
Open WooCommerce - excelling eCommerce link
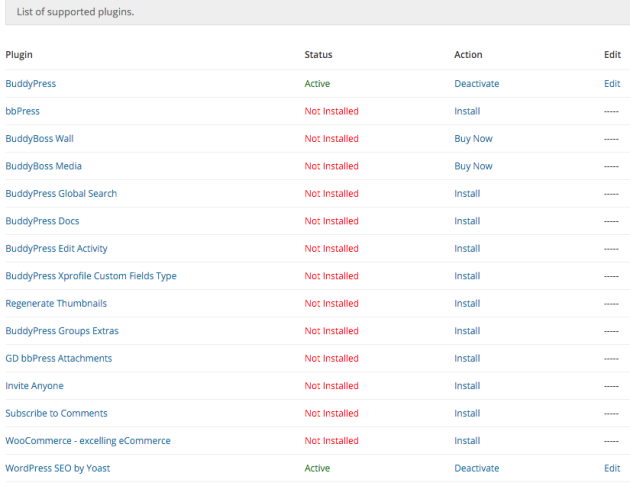[88, 441]
